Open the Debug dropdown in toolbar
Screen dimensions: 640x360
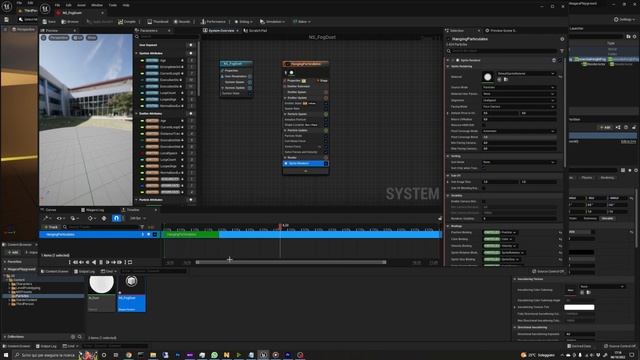(x=244, y=22)
